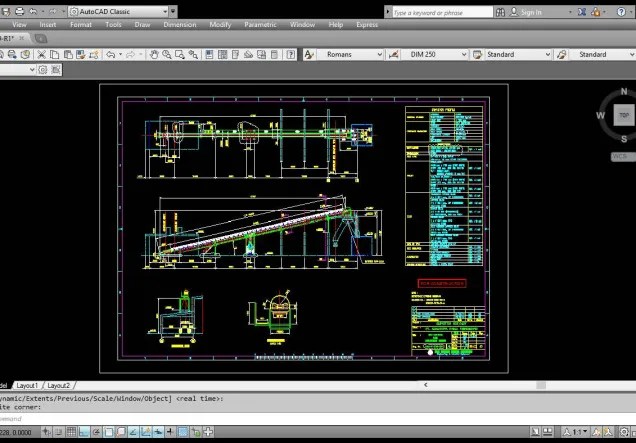The image size is (636, 443).
Task: Open the Parametric menu
Action: coord(260,25)
